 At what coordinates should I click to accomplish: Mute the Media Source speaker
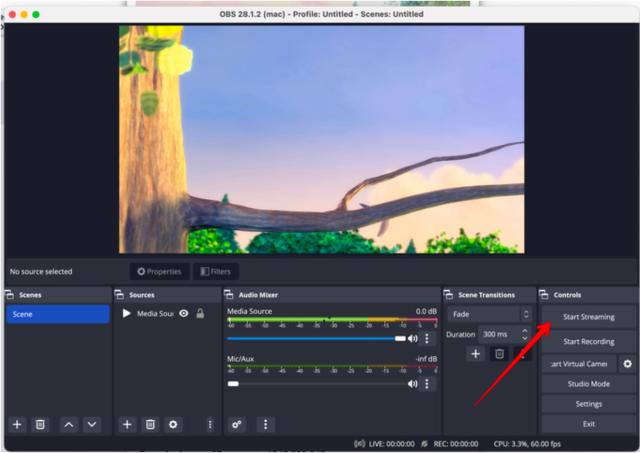tap(413, 338)
